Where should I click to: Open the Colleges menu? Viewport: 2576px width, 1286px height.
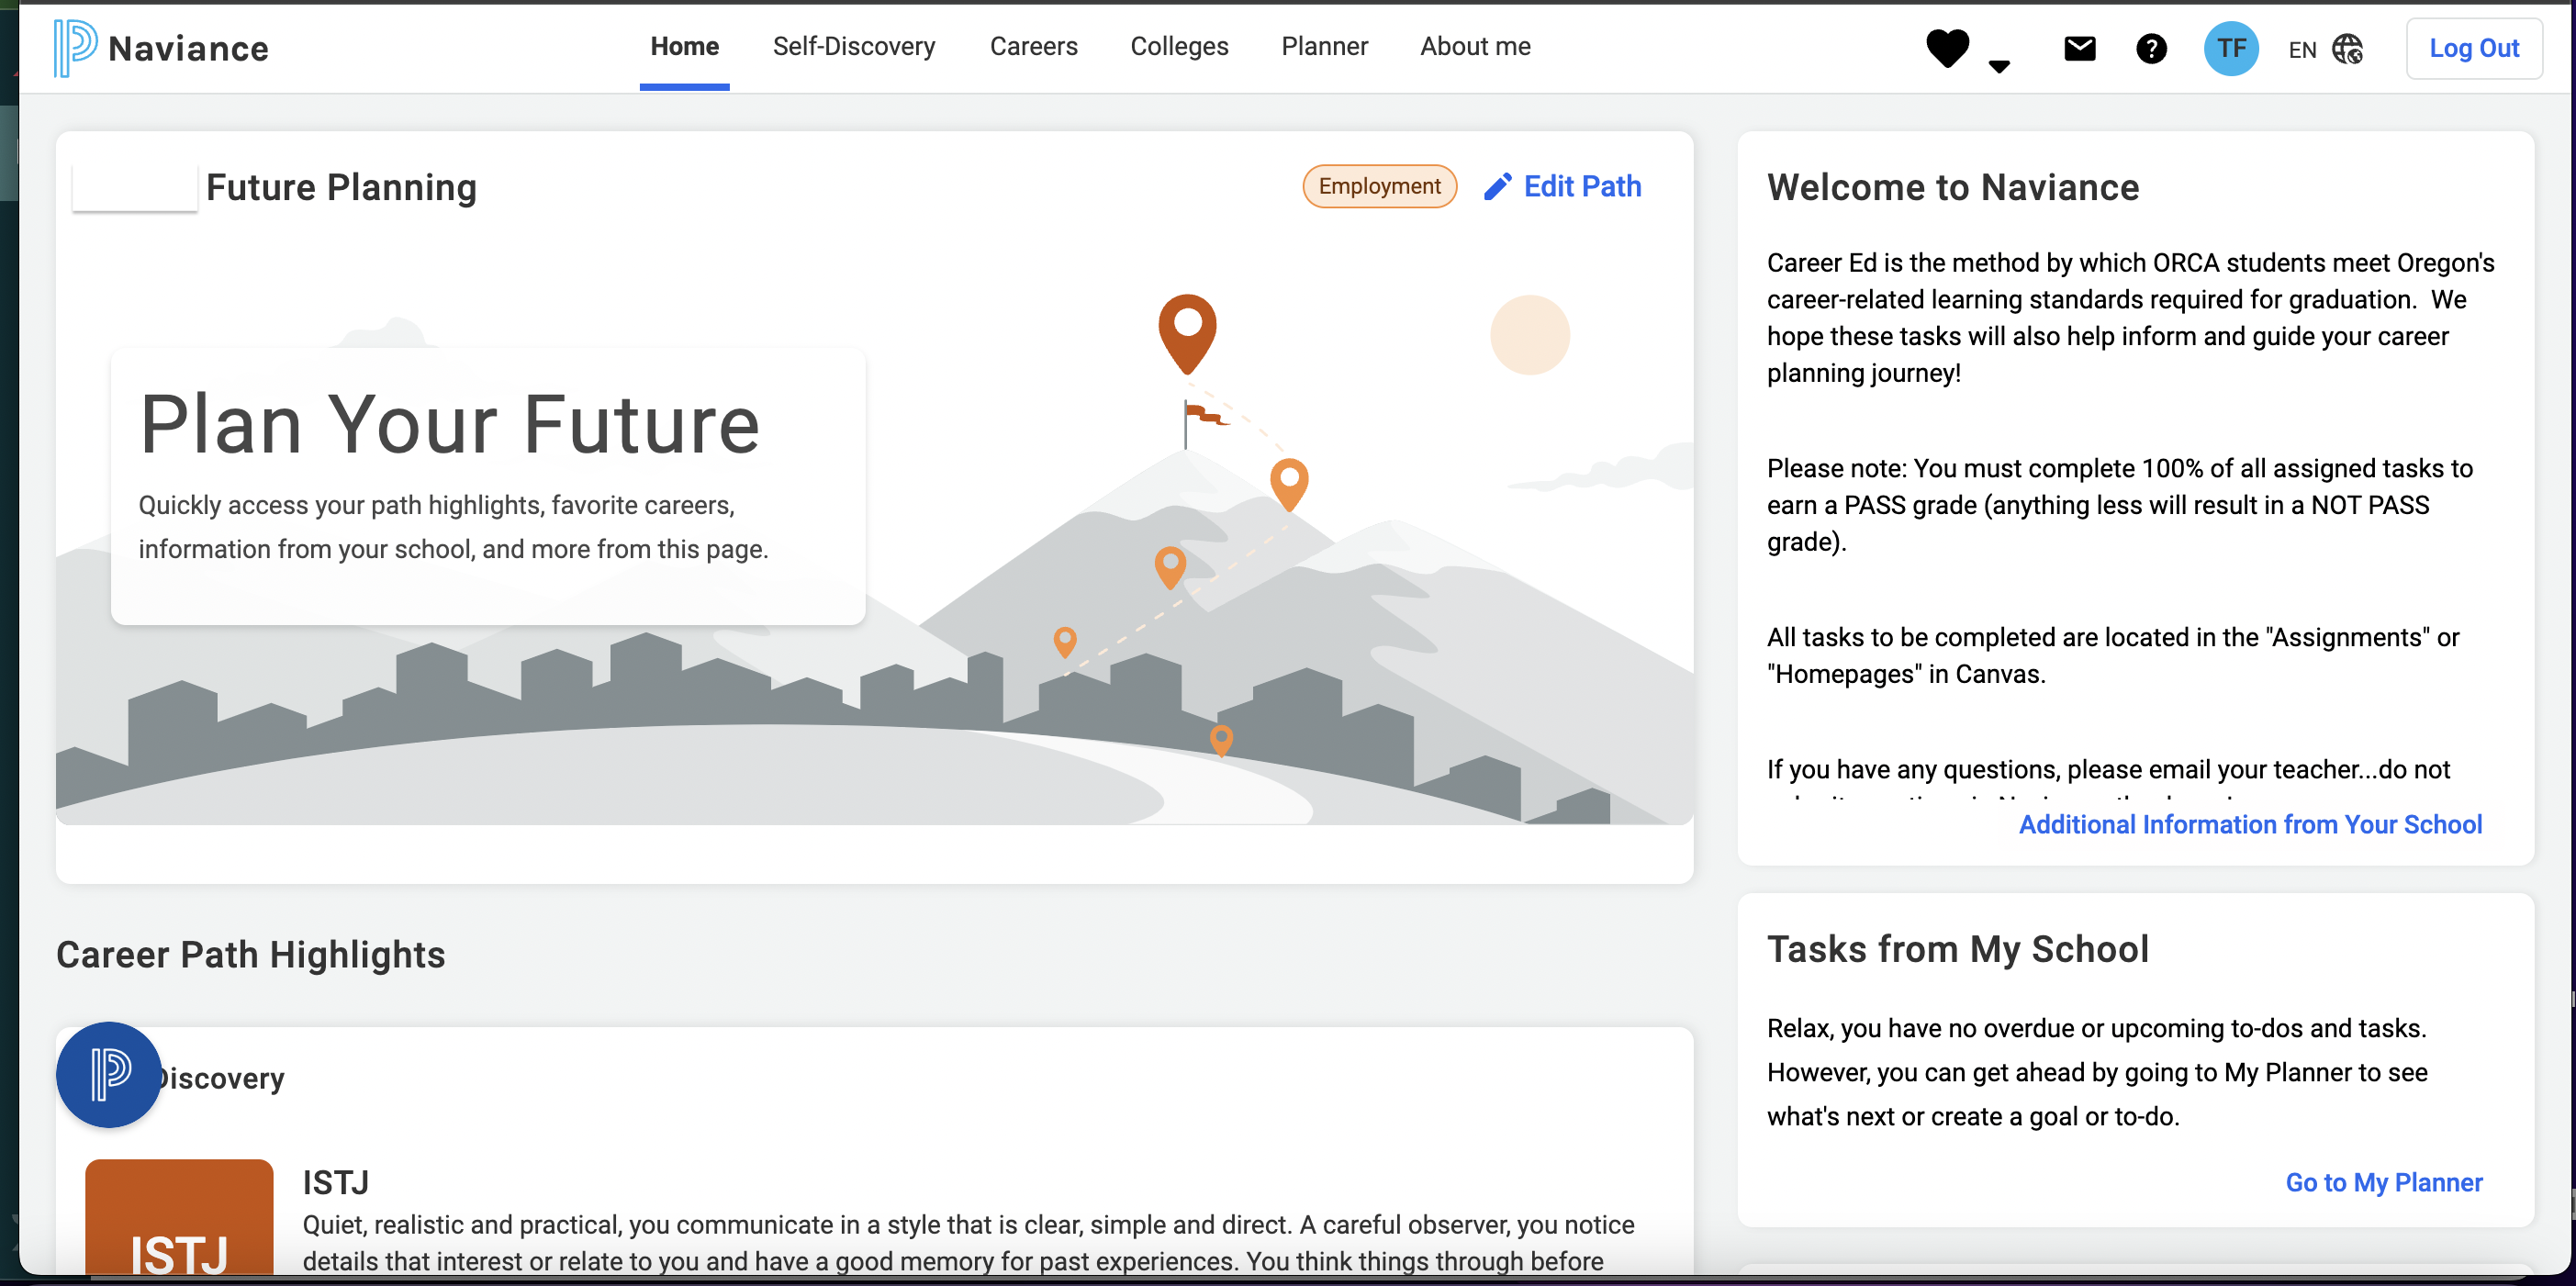(1179, 46)
